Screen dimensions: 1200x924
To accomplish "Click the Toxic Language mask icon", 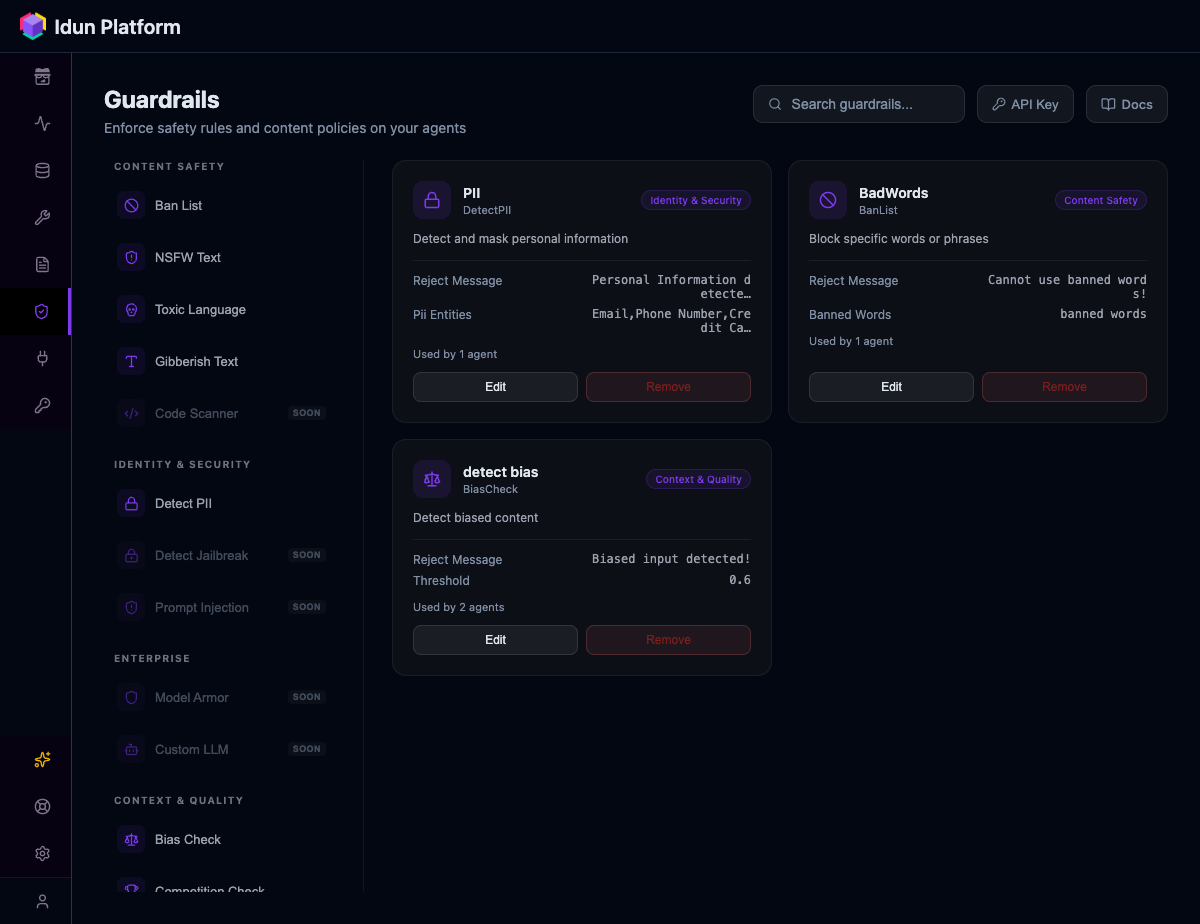I will (x=131, y=310).
